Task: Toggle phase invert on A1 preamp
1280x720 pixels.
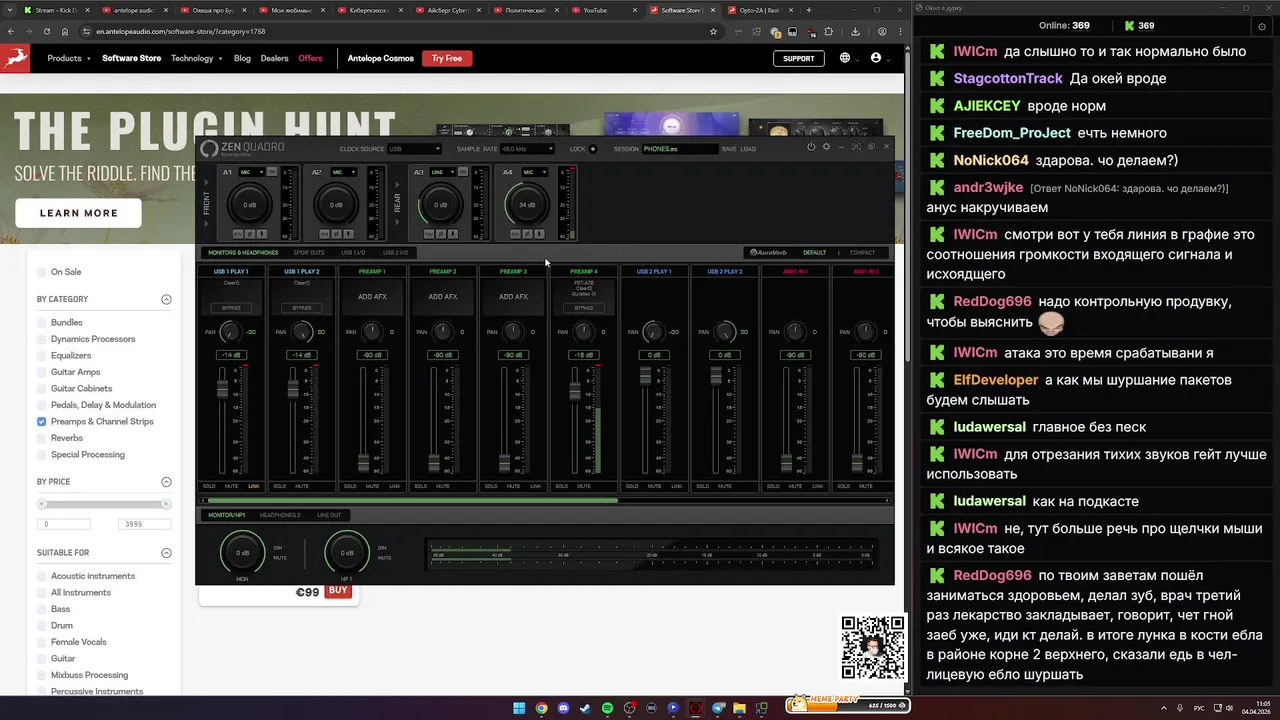Action: point(249,234)
